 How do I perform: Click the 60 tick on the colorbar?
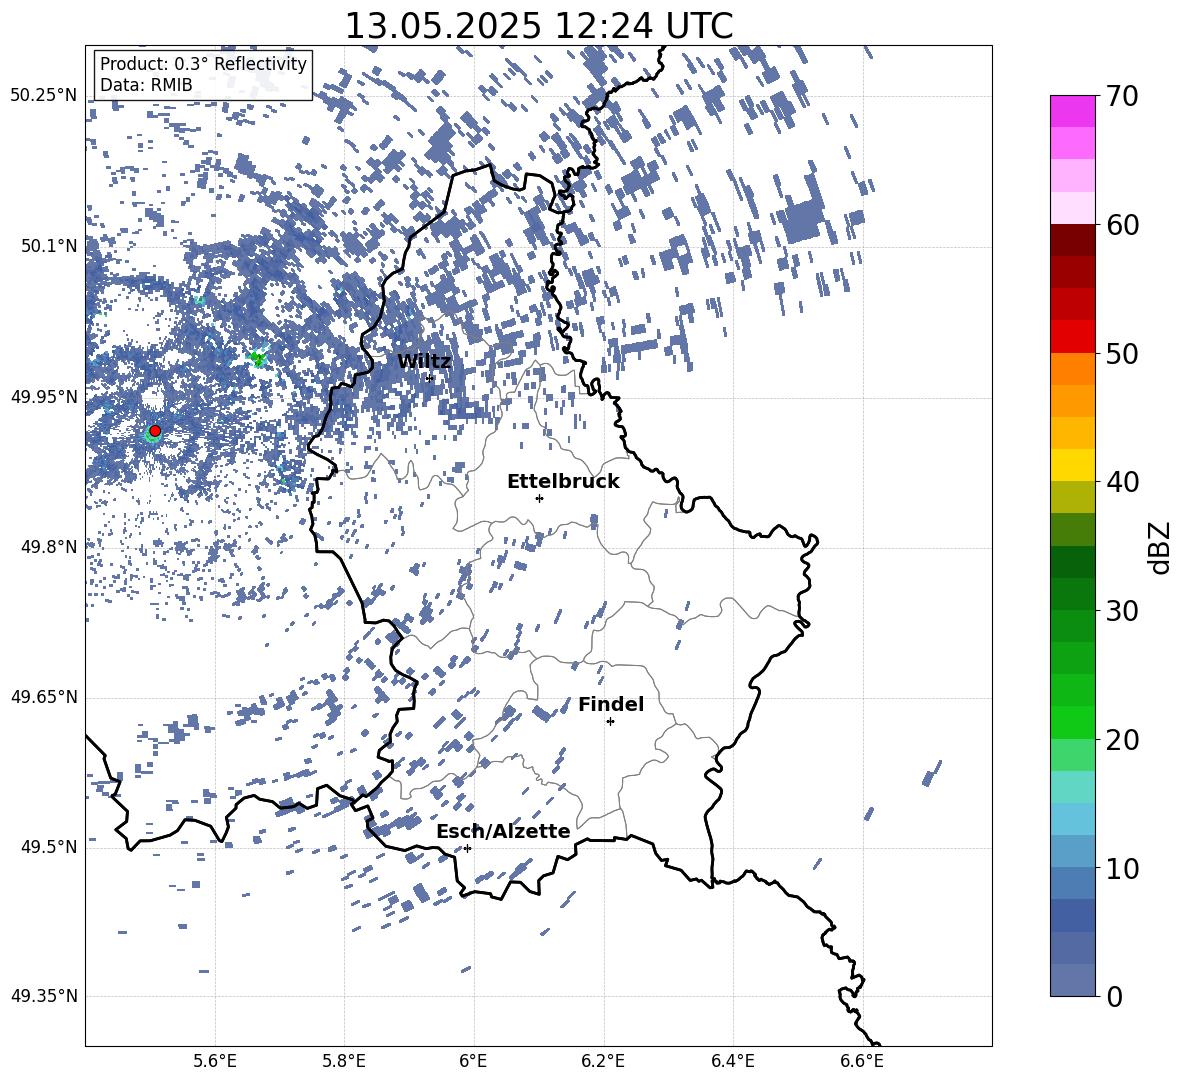[1122, 225]
